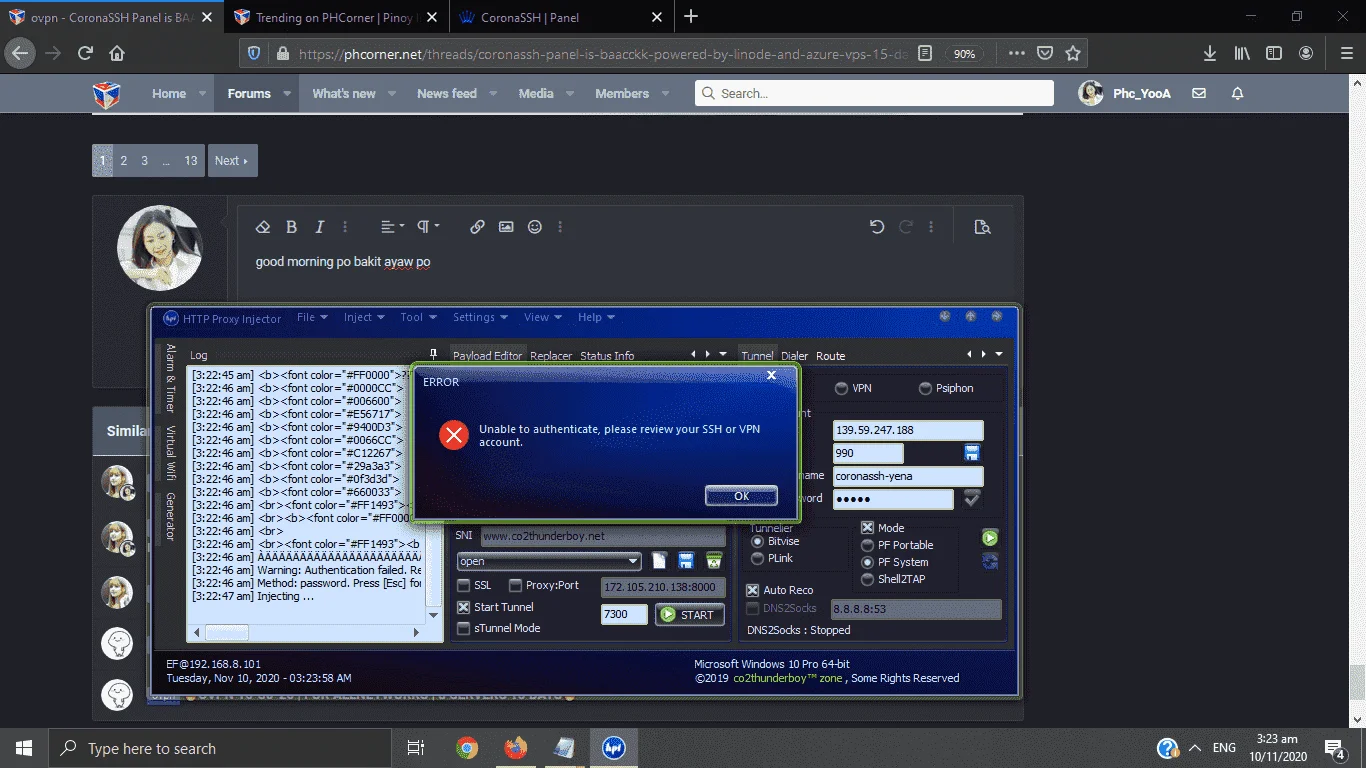
Task: Click the new payload file icon
Action: (659, 561)
